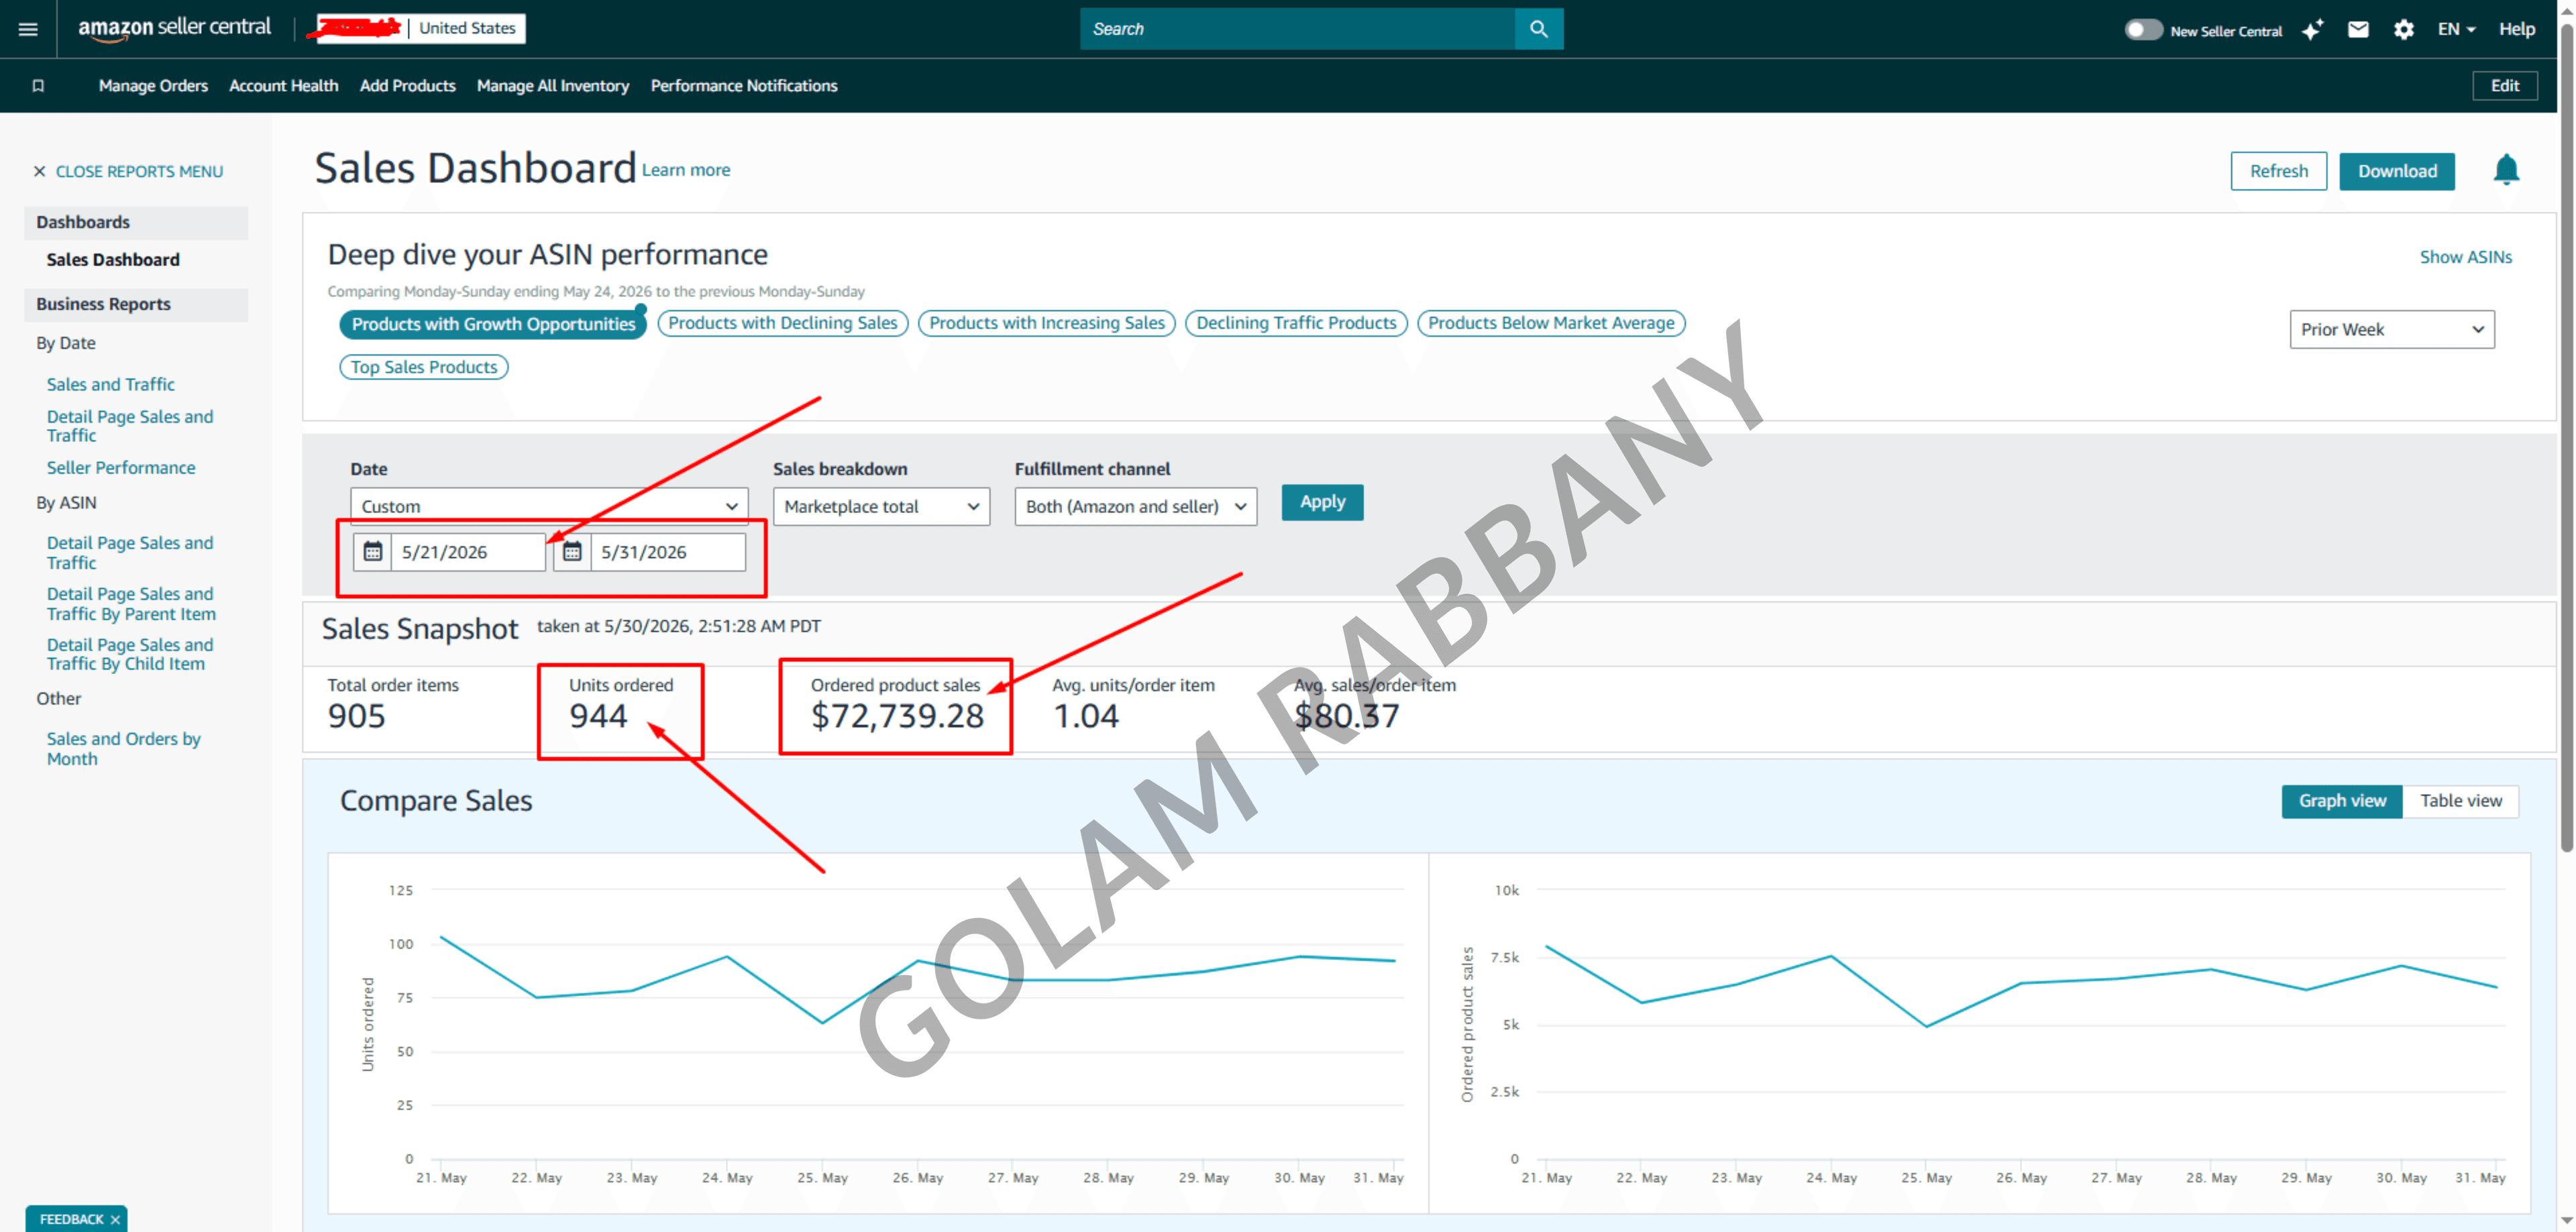Open the hamburger main menu
The height and width of the screenshot is (1232, 2576).
click(28, 29)
